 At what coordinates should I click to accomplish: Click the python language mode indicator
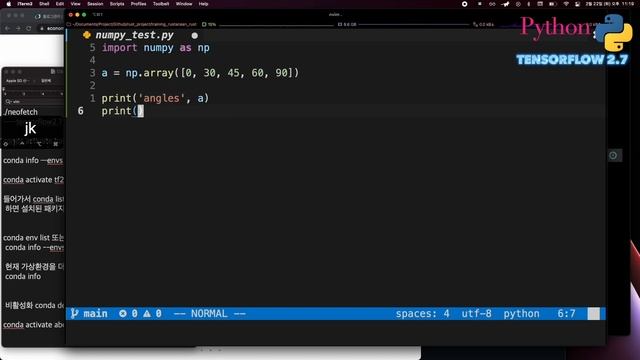click(521, 313)
